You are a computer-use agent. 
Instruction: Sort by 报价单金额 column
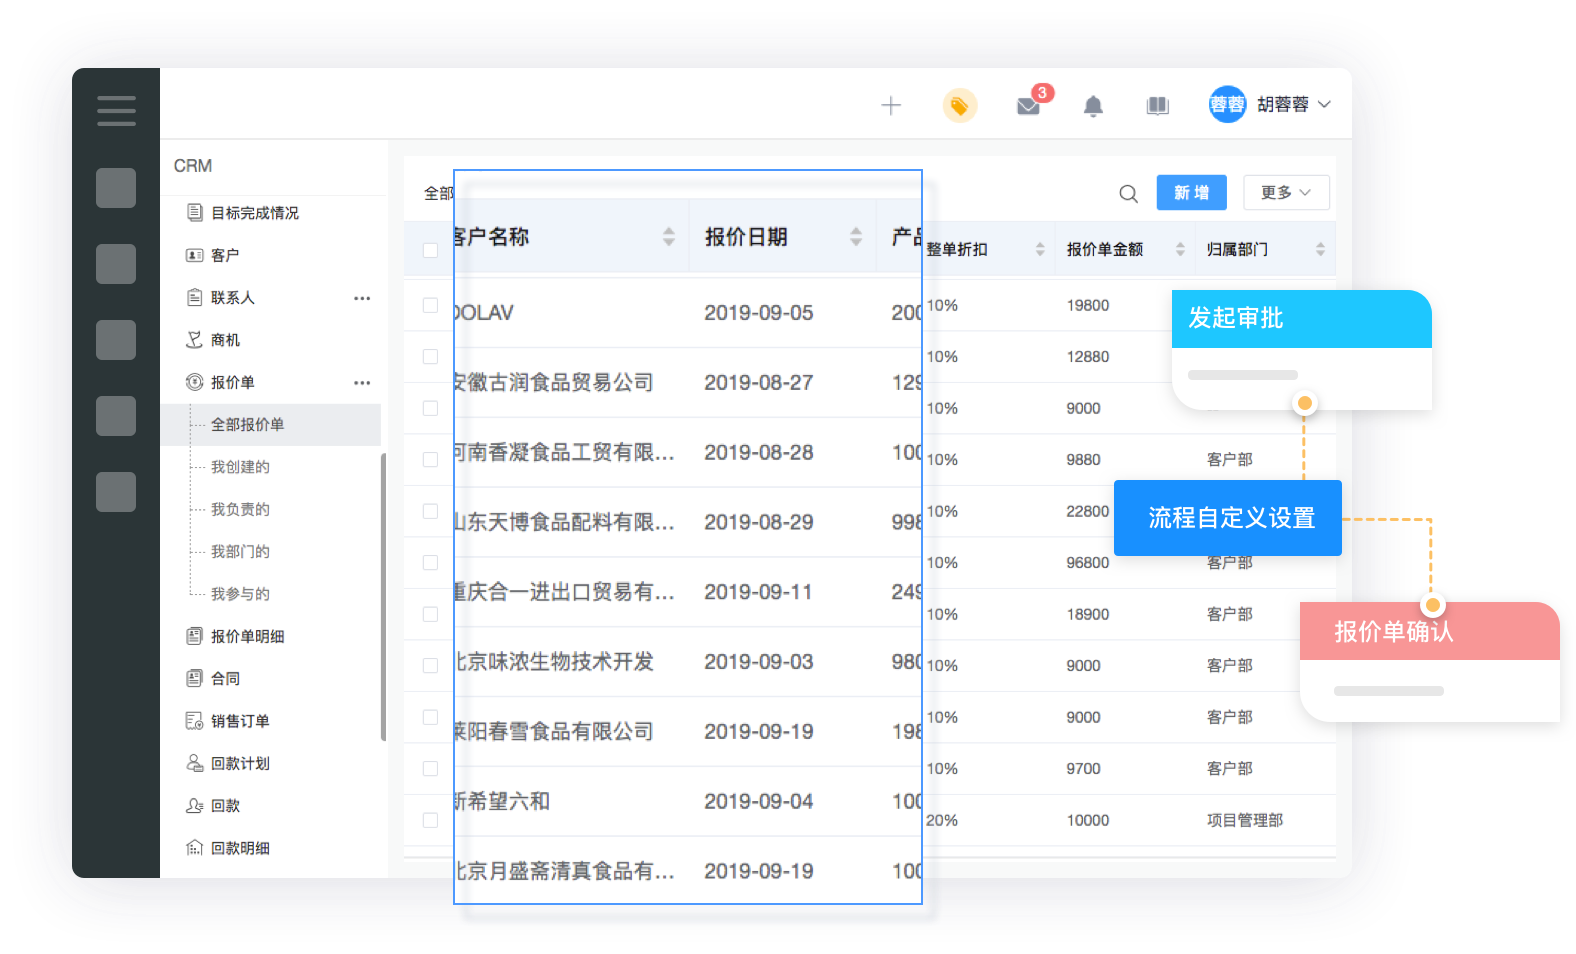click(1180, 249)
